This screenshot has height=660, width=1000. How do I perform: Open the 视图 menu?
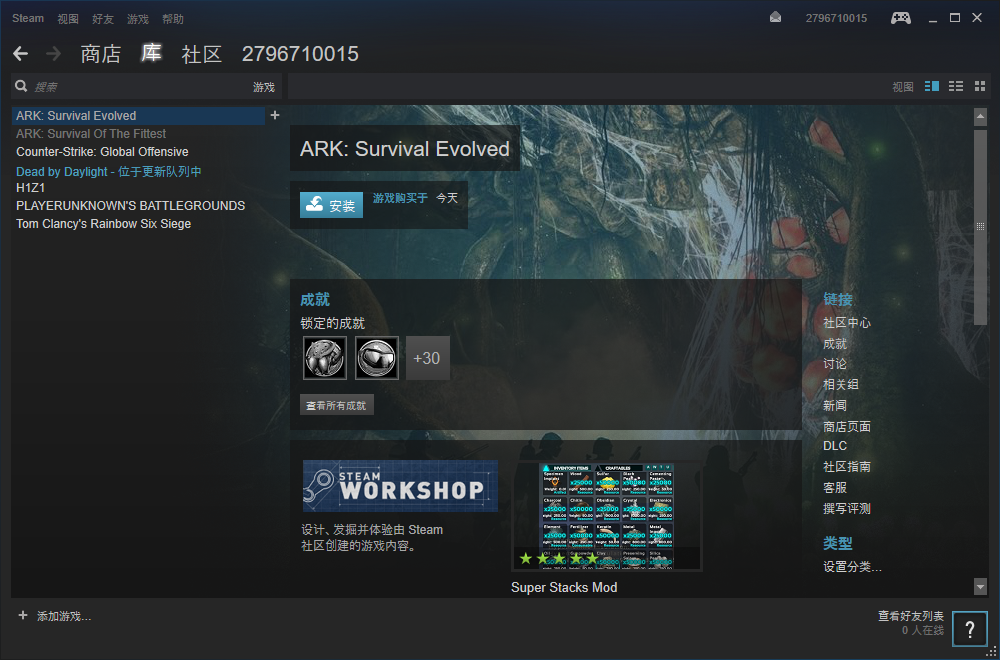[68, 18]
